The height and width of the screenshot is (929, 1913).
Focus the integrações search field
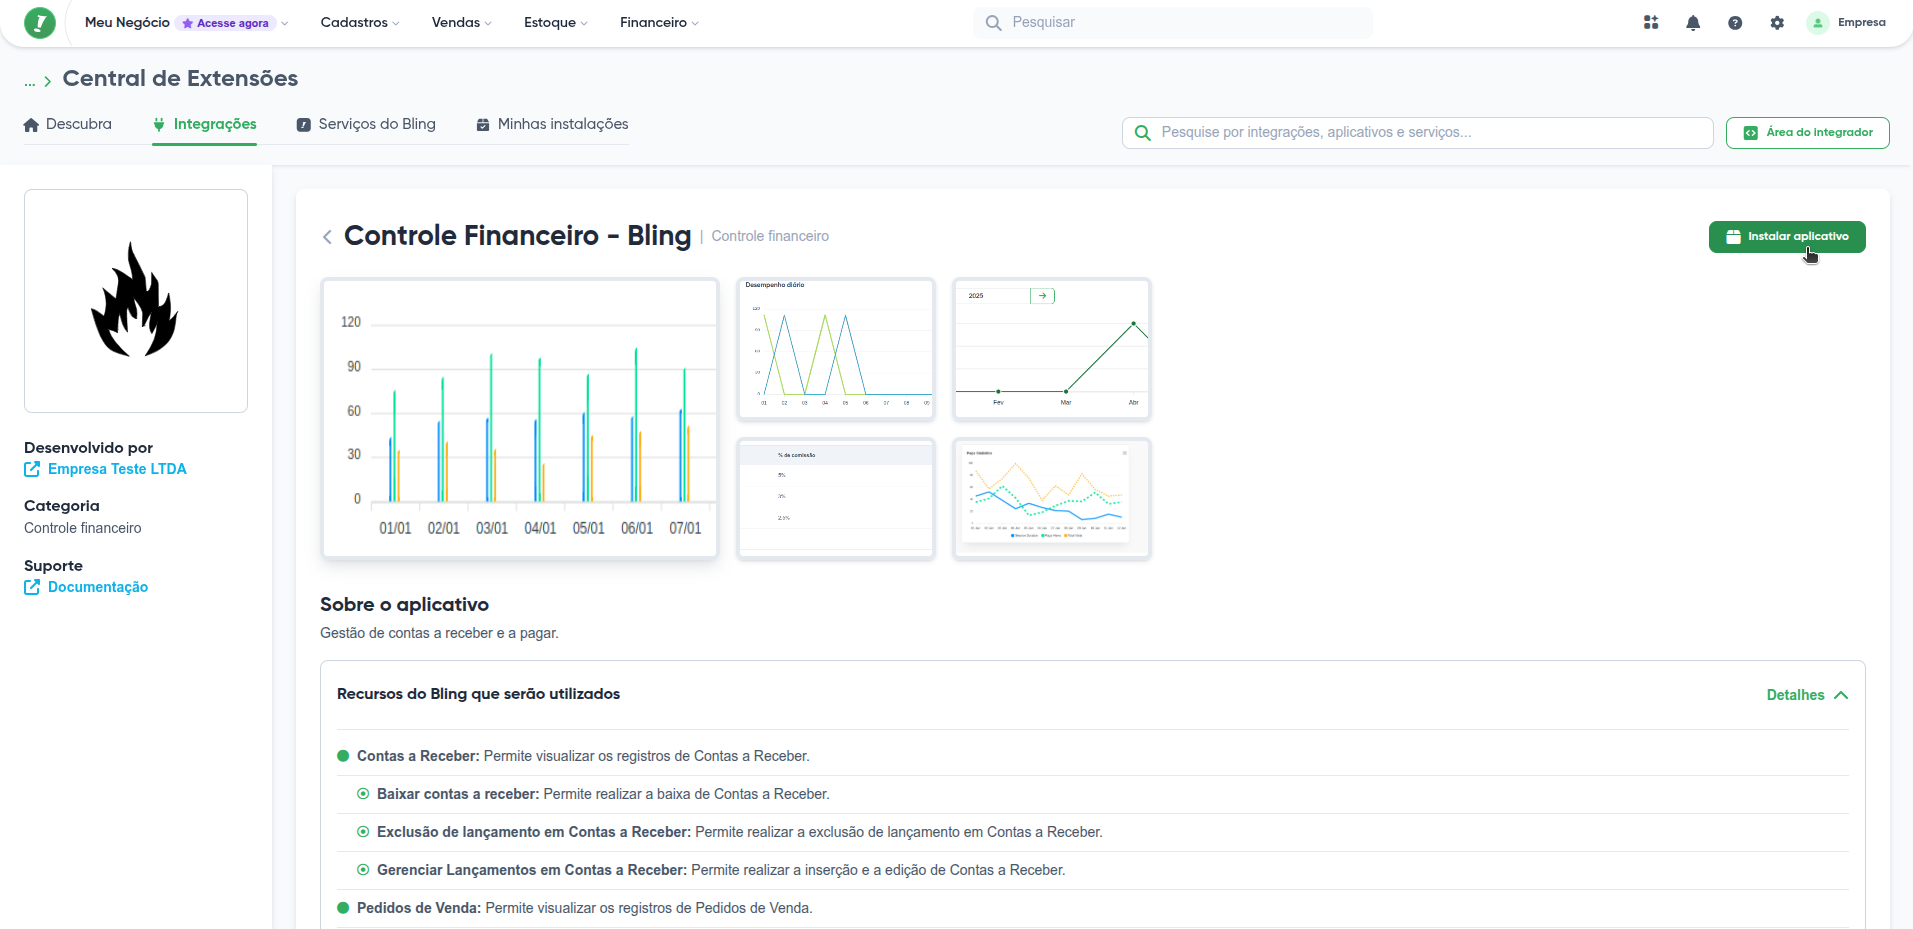(x=1418, y=132)
